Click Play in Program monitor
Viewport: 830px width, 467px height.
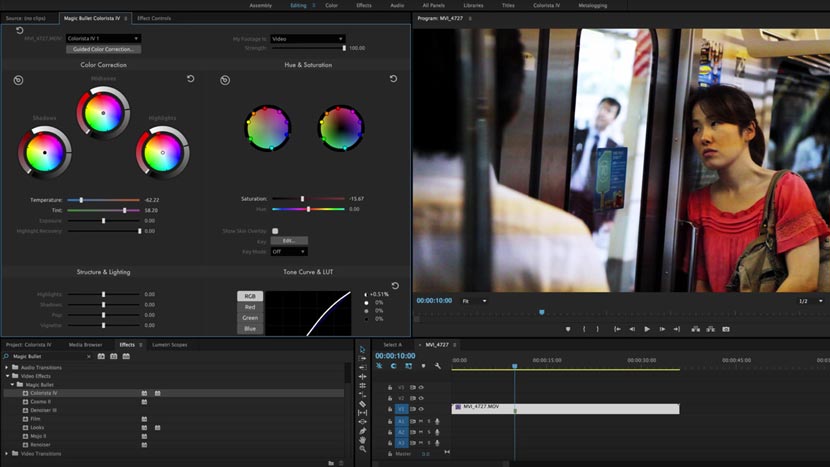click(647, 329)
